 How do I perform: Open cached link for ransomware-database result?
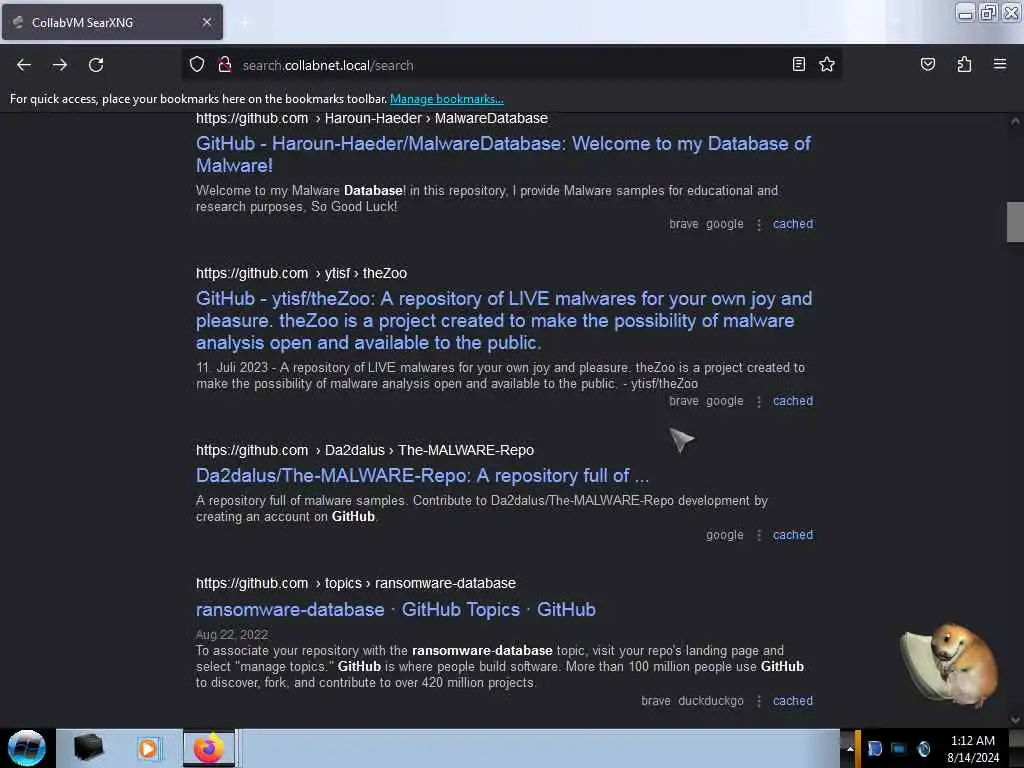[x=793, y=701]
